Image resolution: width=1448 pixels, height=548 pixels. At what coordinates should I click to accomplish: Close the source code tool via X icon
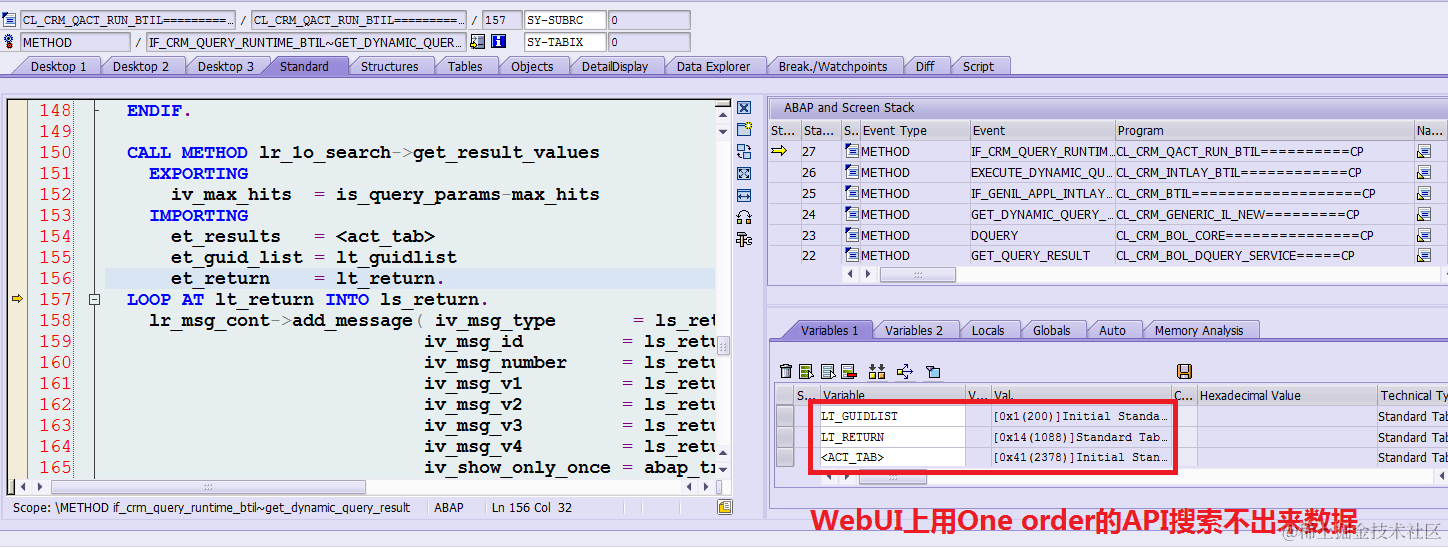pyautogui.click(x=743, y=108)
